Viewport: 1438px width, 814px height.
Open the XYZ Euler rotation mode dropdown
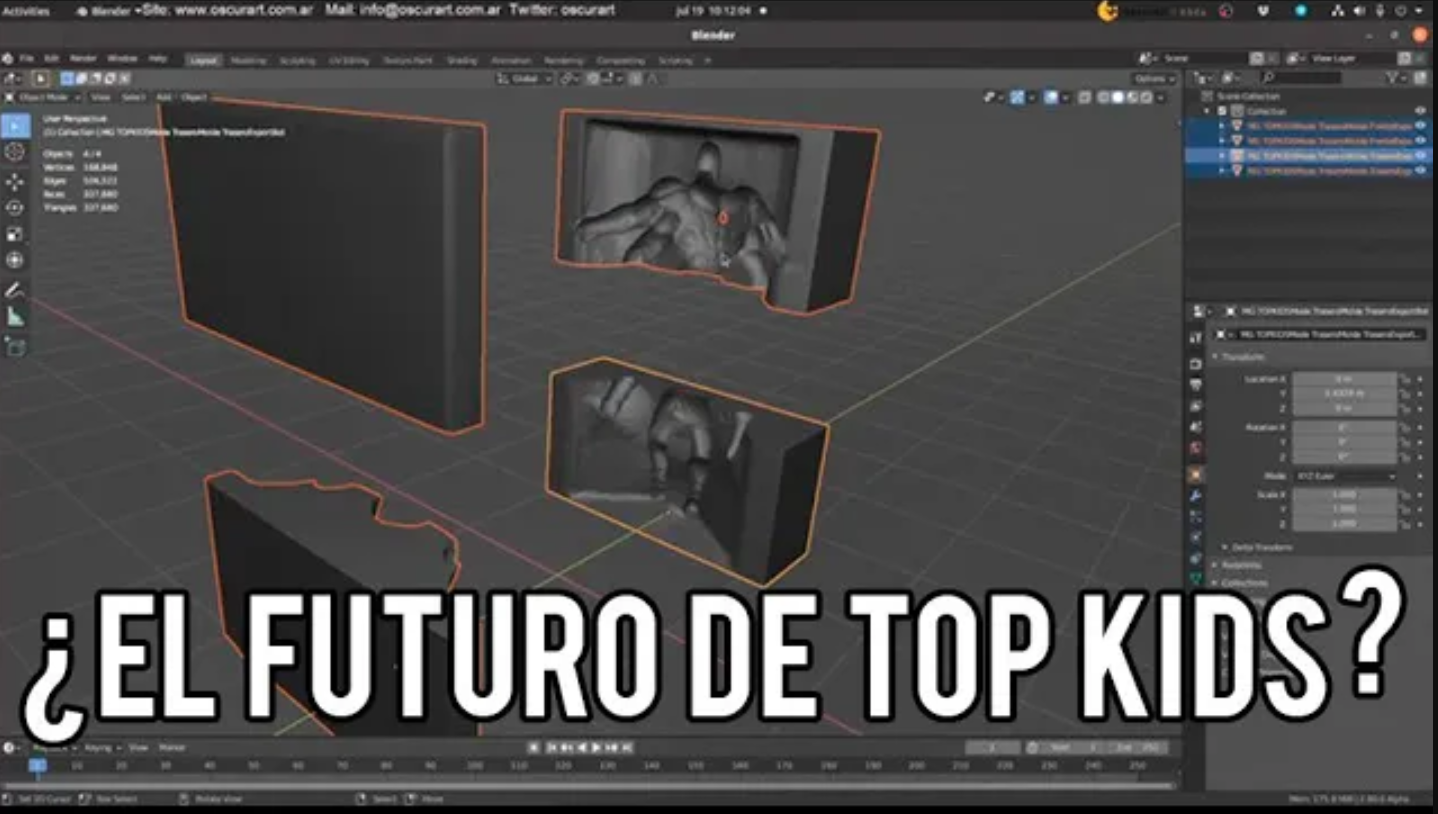[x=1345, y=476]
